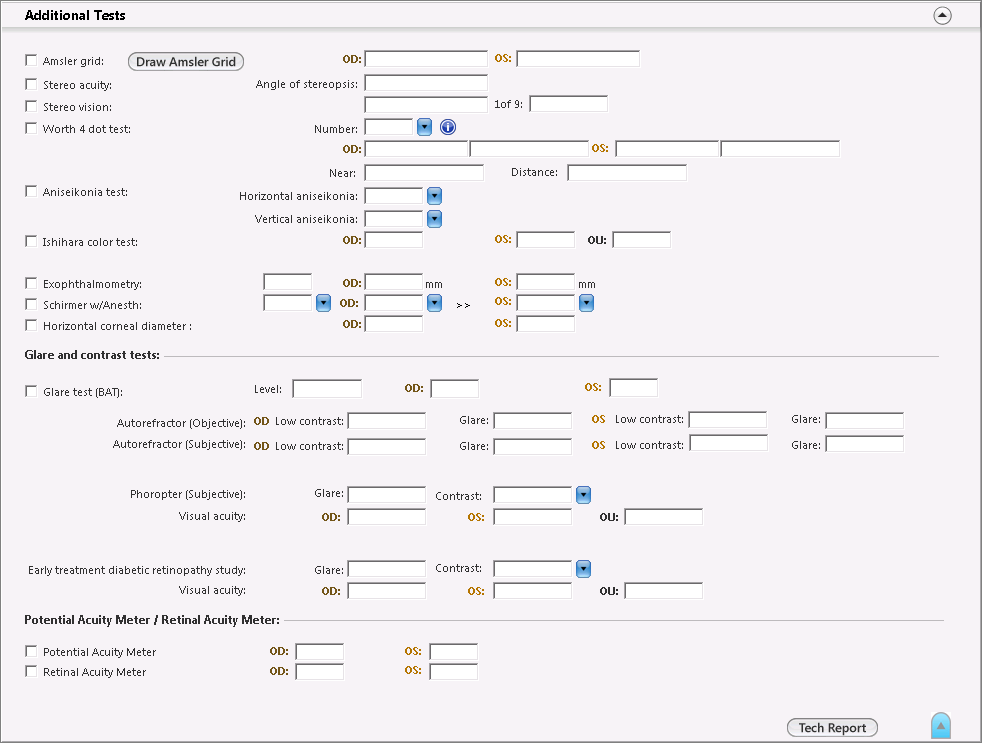Click the Amsler grid OD input field
The image size is (982, 743).
(426, 59)
